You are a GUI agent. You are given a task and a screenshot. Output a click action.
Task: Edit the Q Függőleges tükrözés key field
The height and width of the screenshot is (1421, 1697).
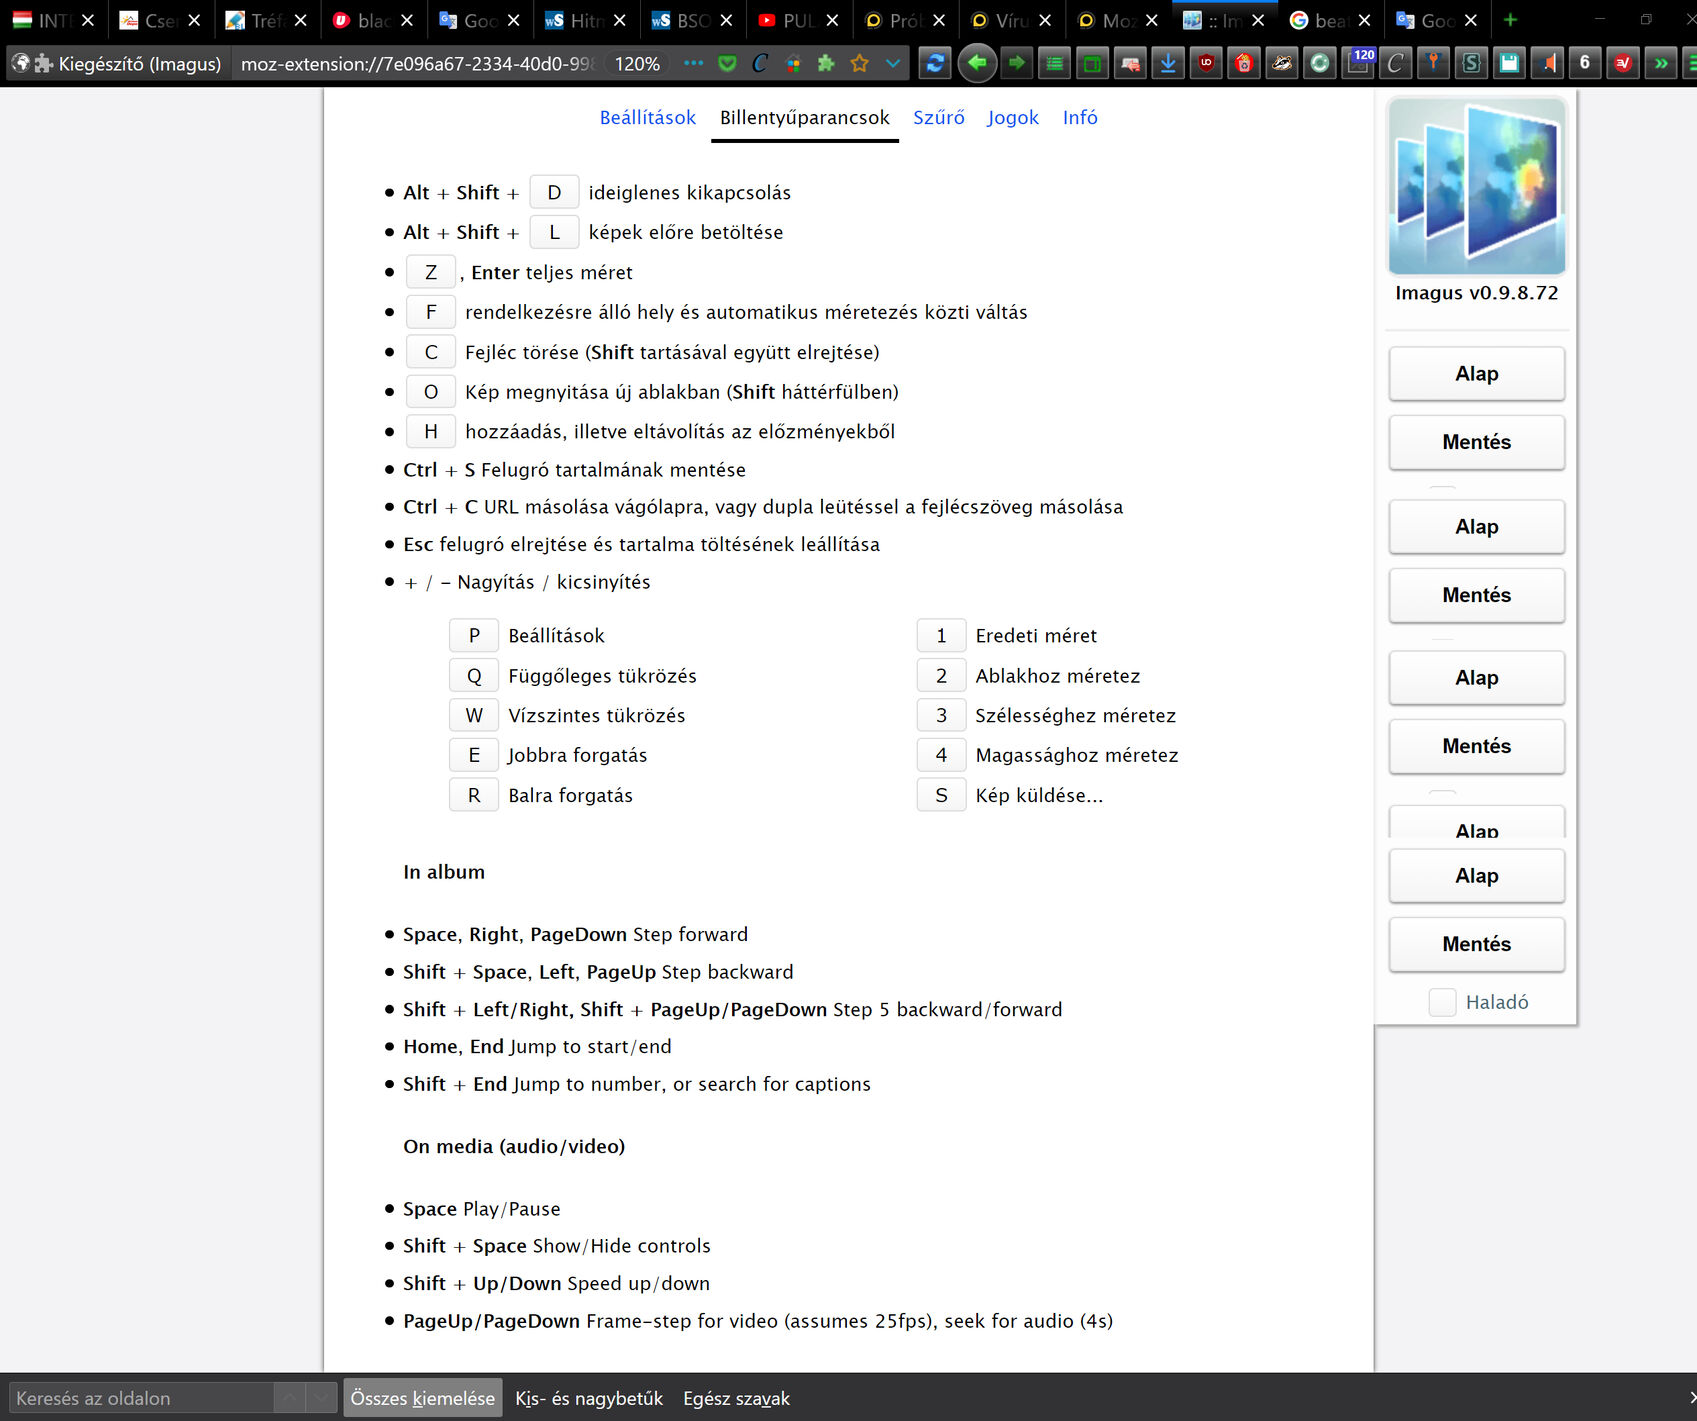pyautogui.click(x=474, y=676)
